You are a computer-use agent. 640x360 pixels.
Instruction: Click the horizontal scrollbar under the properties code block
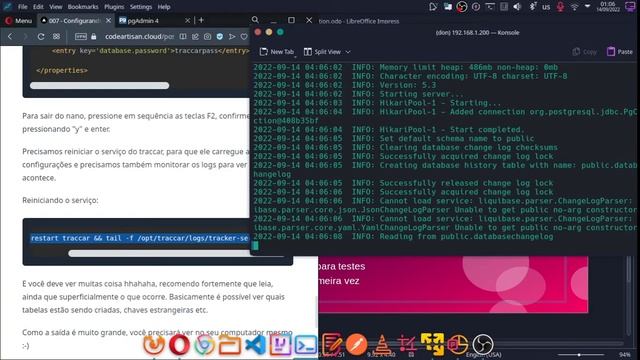pos(99,85)
